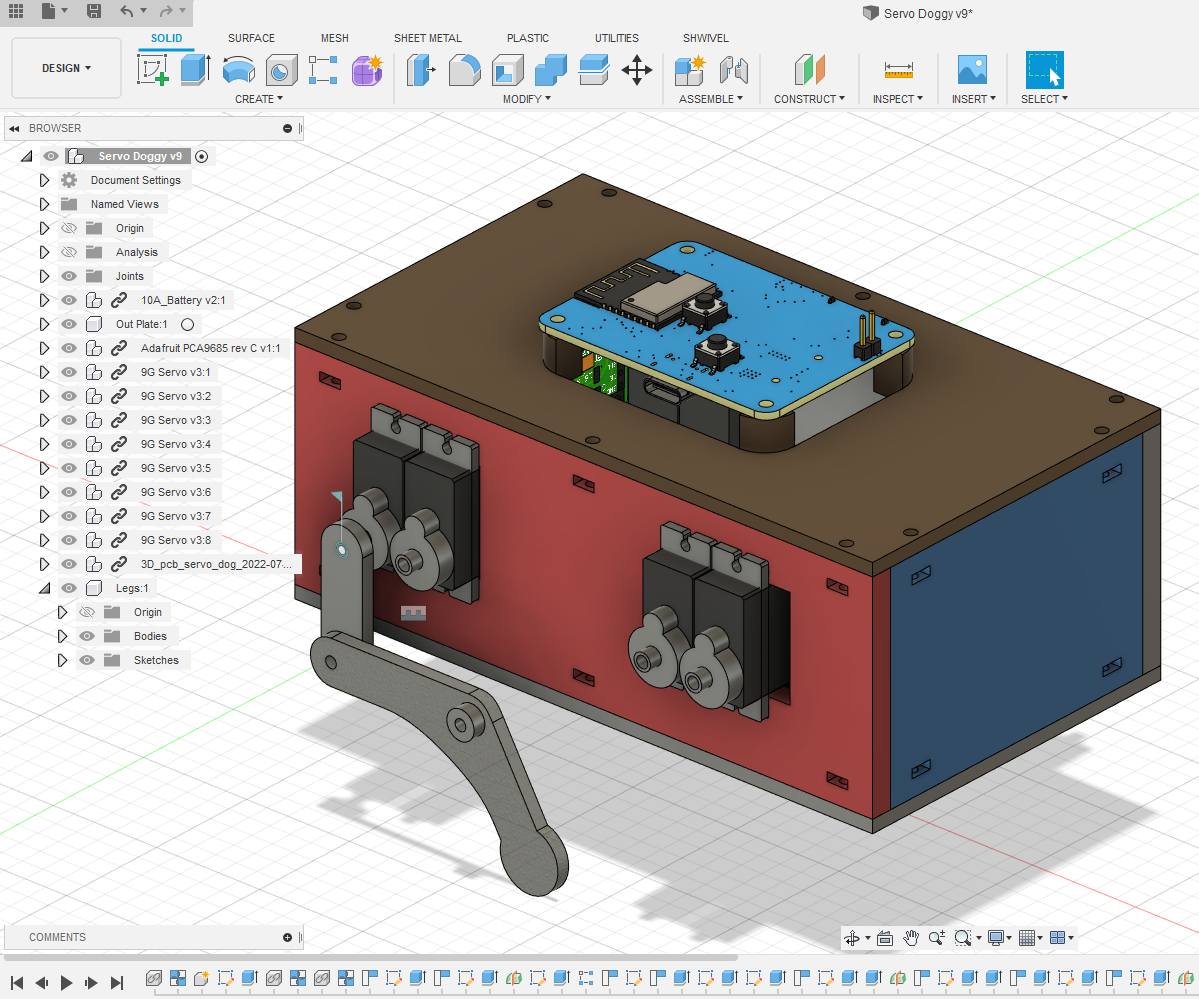1199x999 pixels.
Task: Click the Orbit navigation icon
Action: tap(851, 938)
